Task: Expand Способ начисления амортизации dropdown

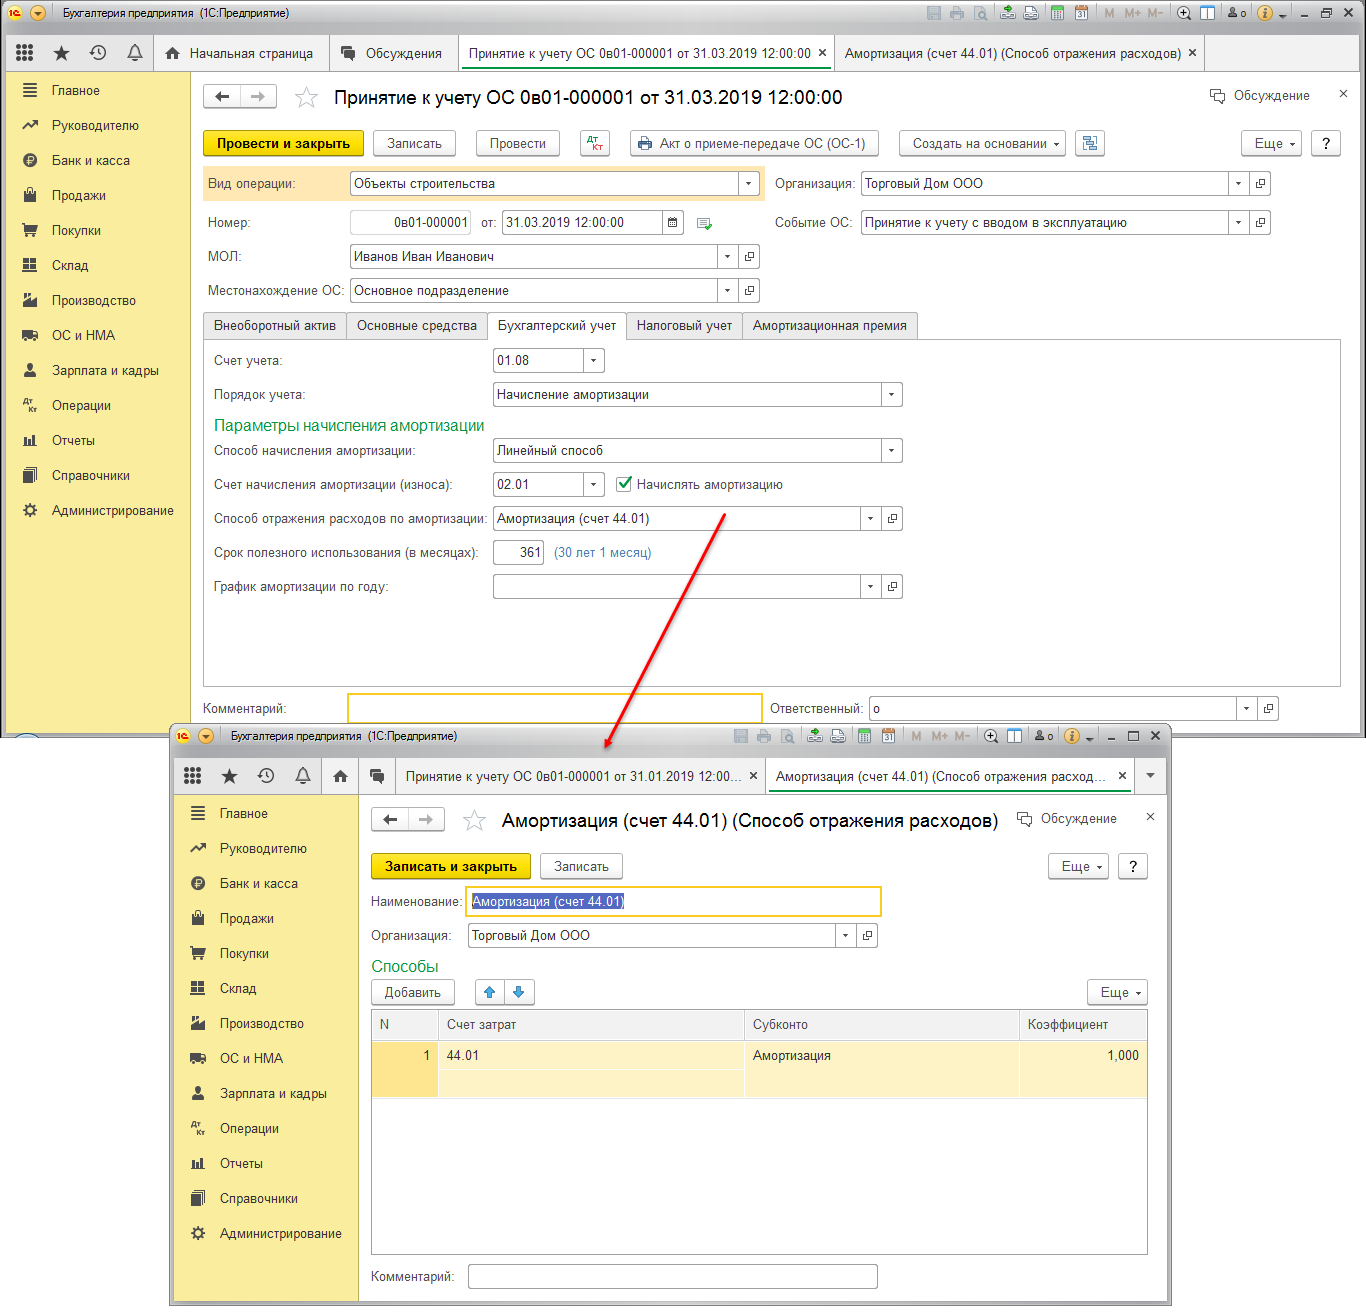Action: (x=891, y=451)
